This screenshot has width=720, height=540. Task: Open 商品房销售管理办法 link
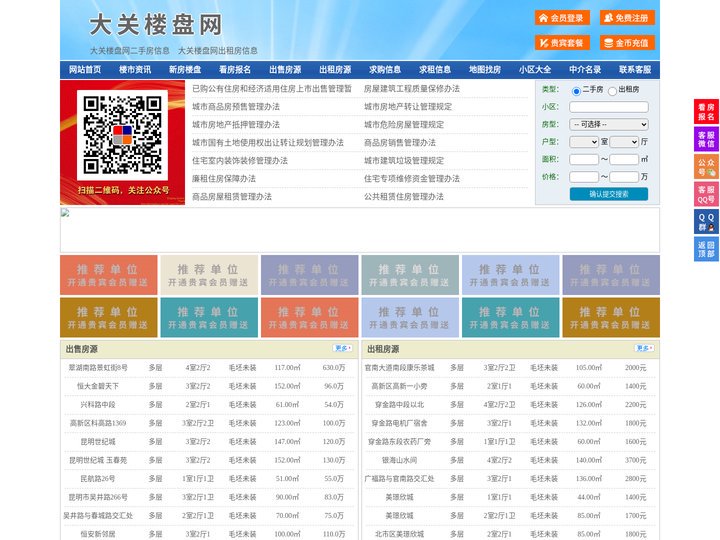click(400, 142)
